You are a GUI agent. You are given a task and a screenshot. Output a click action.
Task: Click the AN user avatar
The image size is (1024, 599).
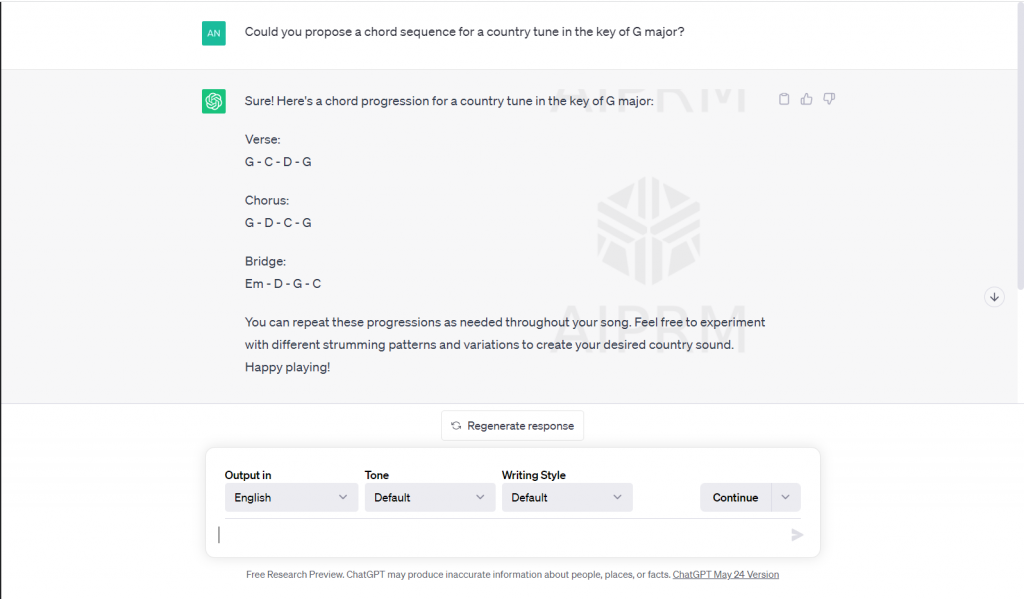(x=213, y=33)
